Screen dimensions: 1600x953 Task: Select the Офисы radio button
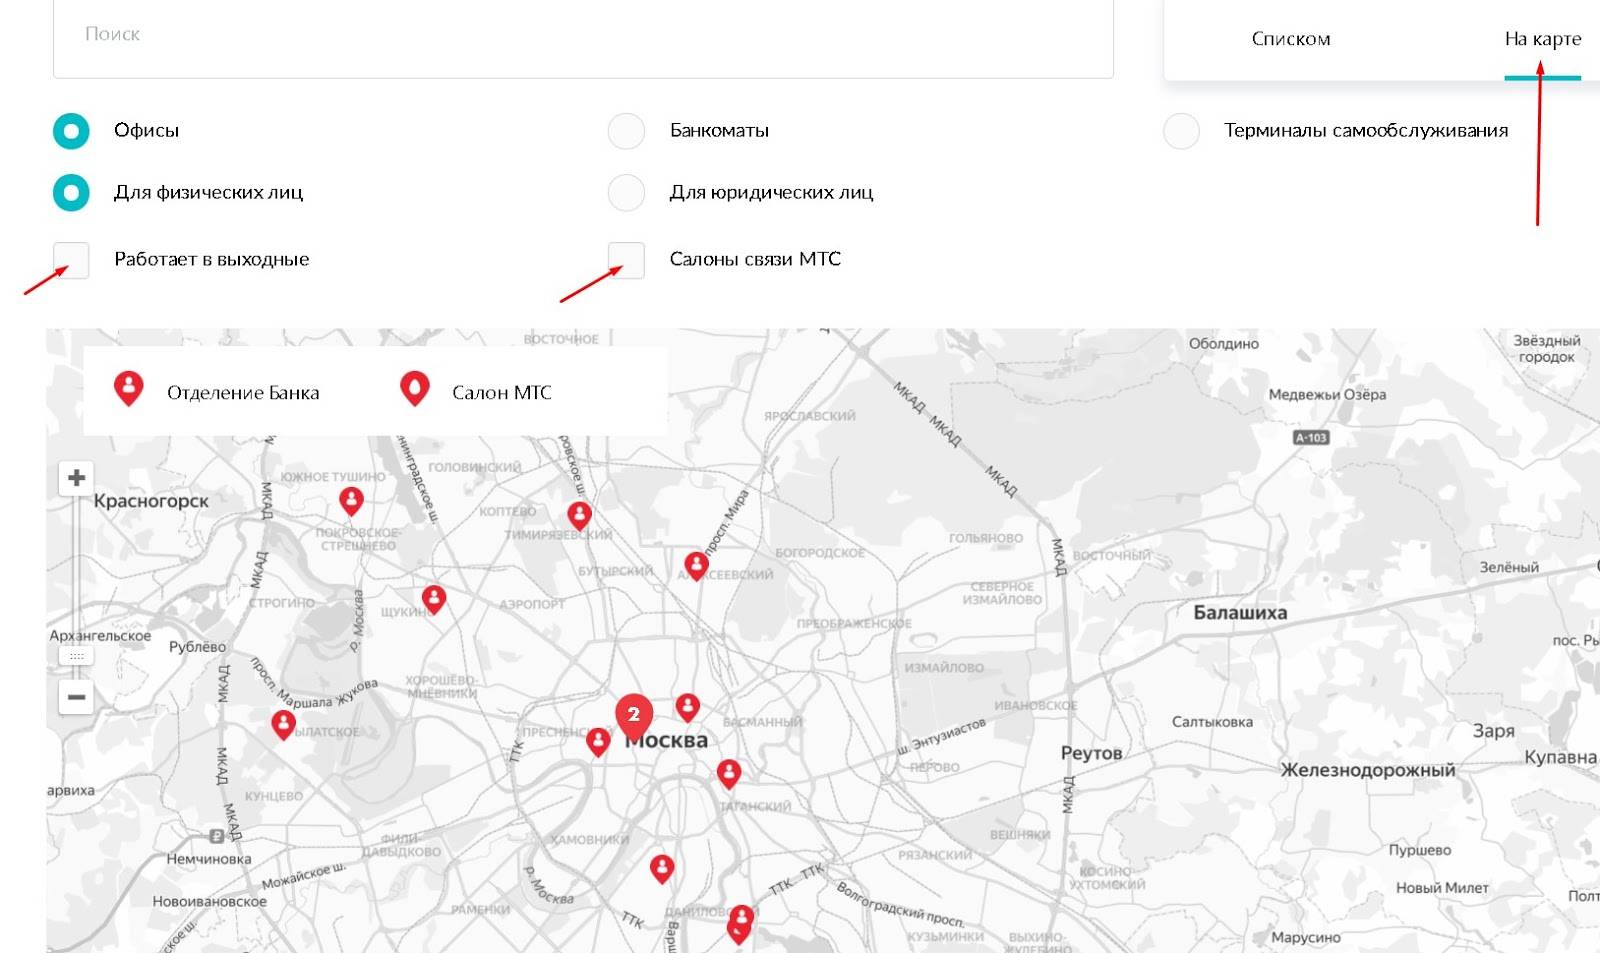point(71,131)
